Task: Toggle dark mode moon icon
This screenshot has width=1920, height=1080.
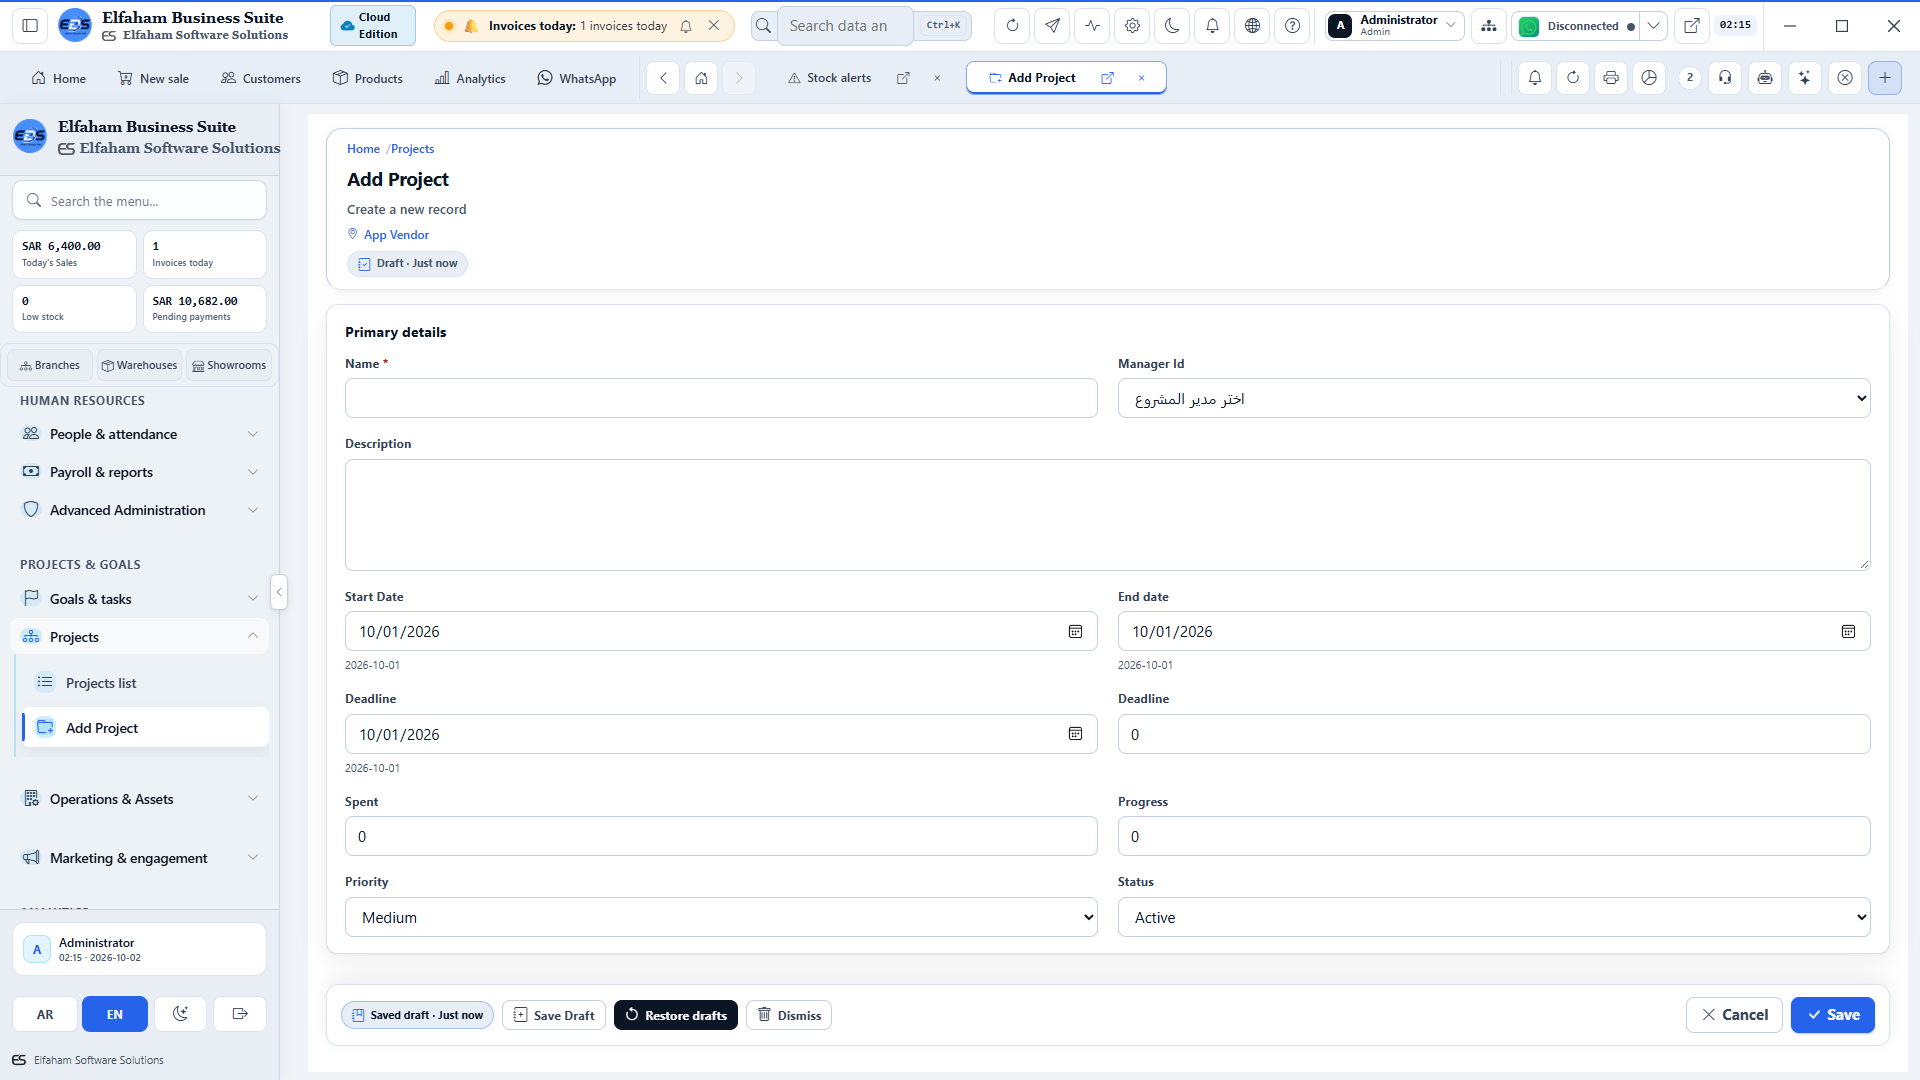Action: (x=1172, y=26)
